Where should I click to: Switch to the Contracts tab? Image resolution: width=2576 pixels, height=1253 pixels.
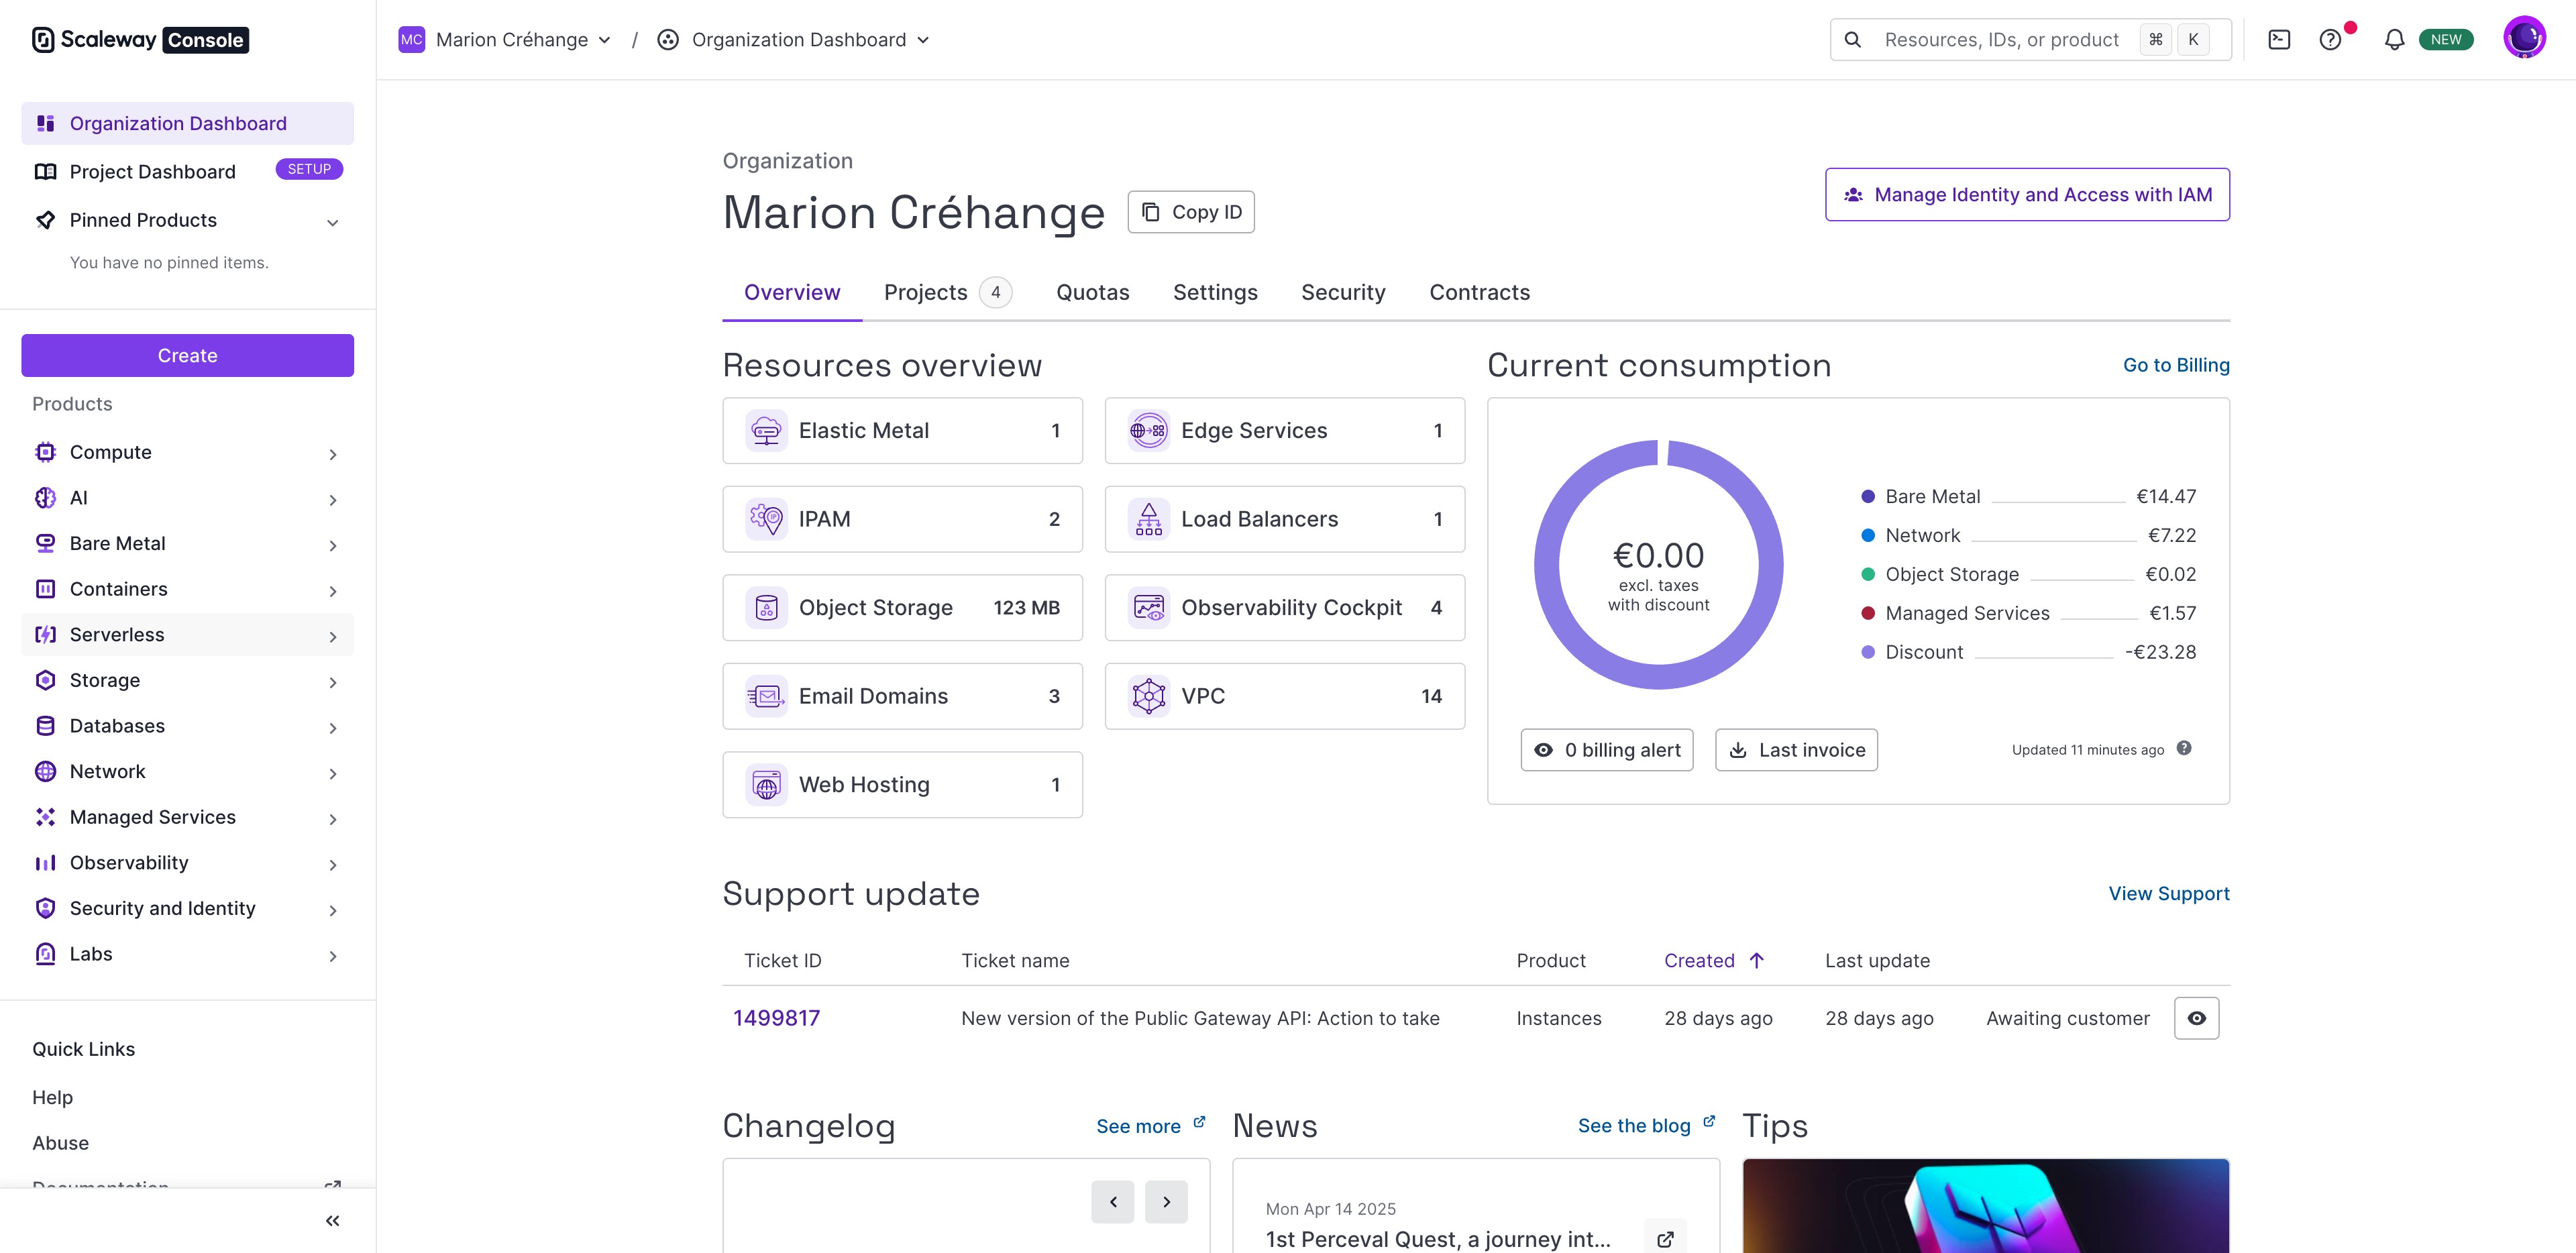(x=1479, y=293)
